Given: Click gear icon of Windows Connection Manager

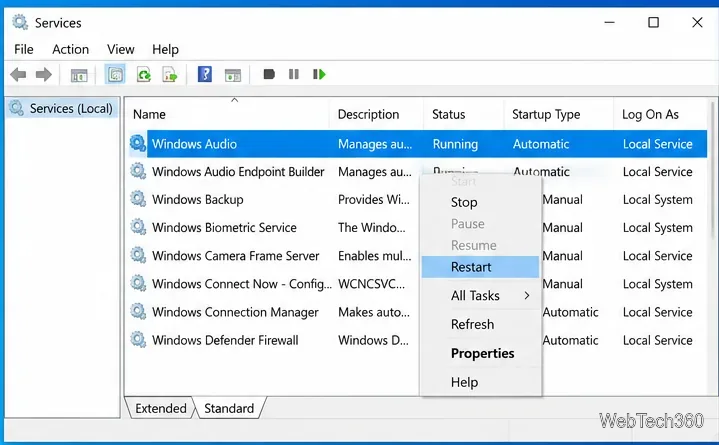Looking at the screenshot, I should click(138, 312).
